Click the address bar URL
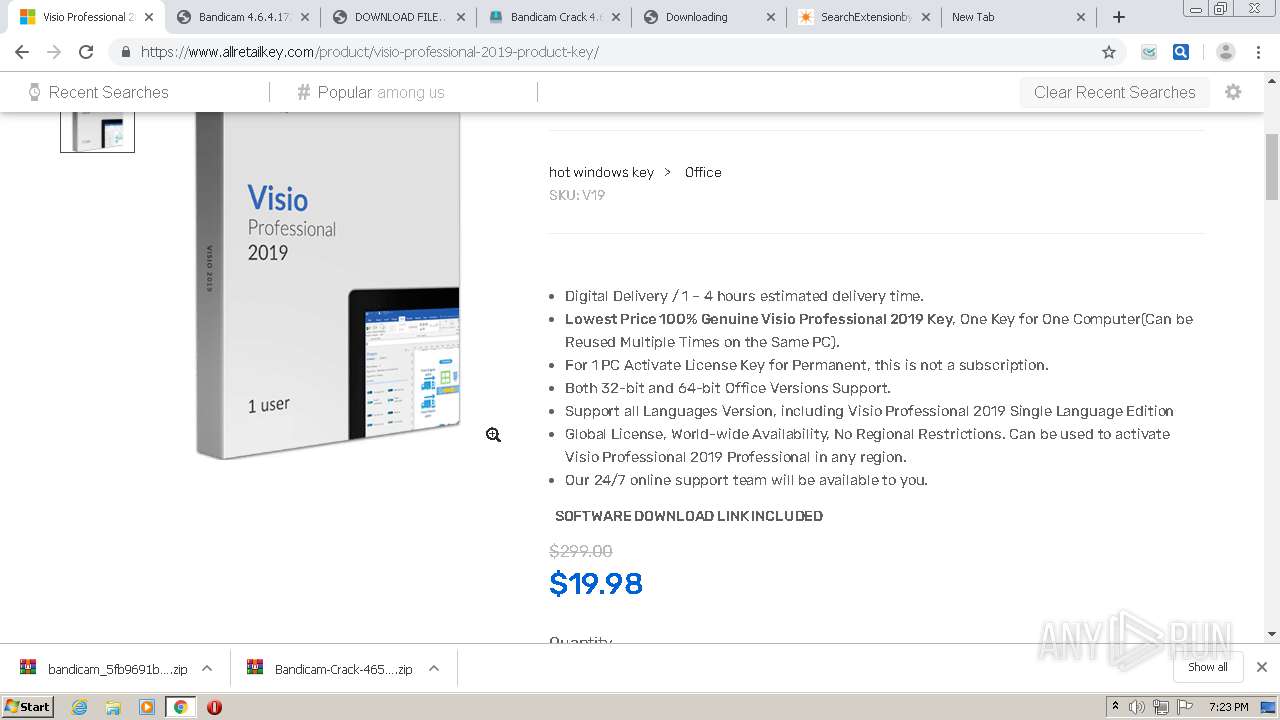Image resolution: width=1280 pixels, height=720 pixels. 370,52
